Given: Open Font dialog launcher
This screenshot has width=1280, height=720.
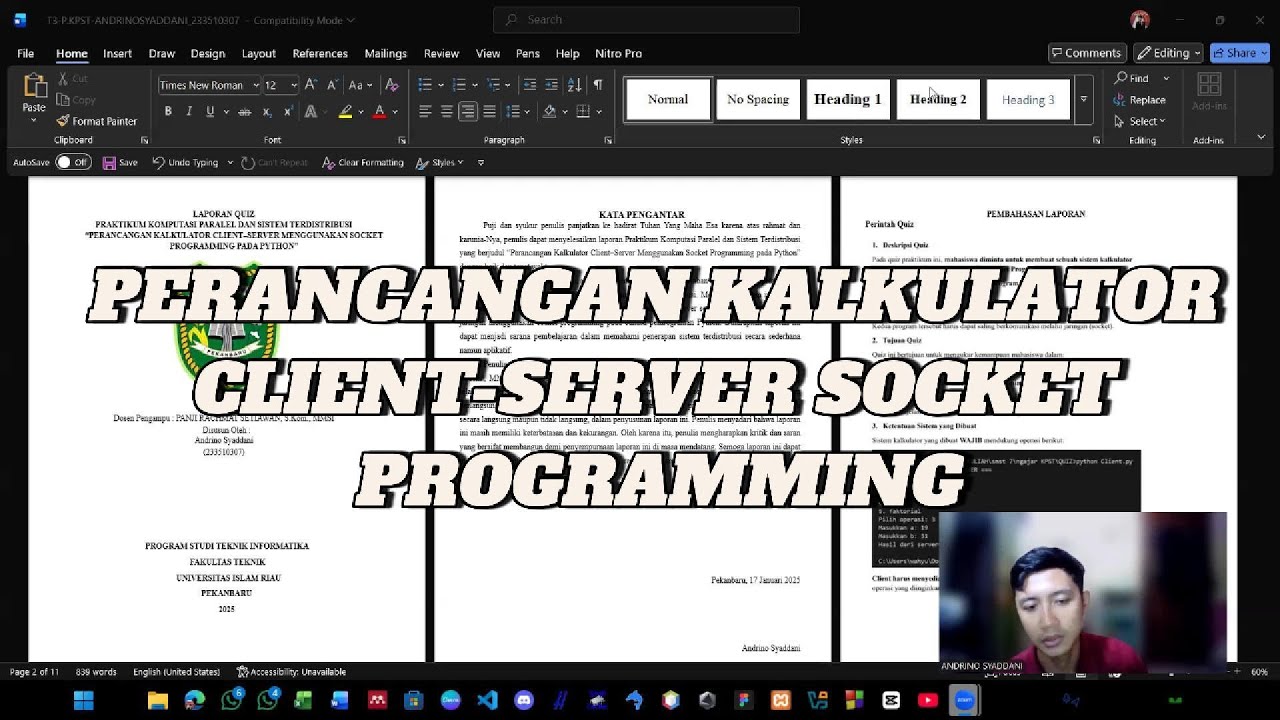Looking at the screenshot, I should [402, 141].
